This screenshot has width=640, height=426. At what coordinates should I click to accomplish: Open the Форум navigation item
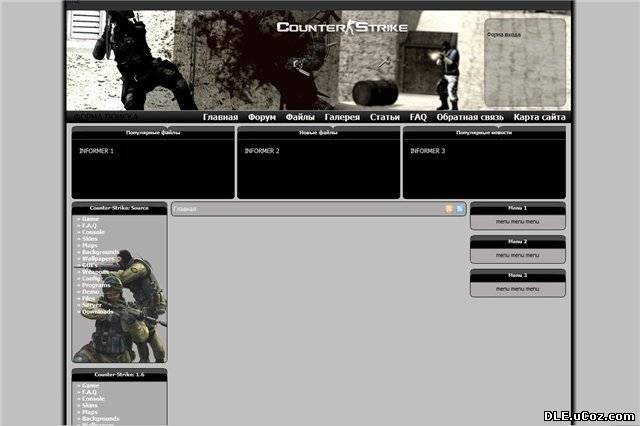pos(262,117)
